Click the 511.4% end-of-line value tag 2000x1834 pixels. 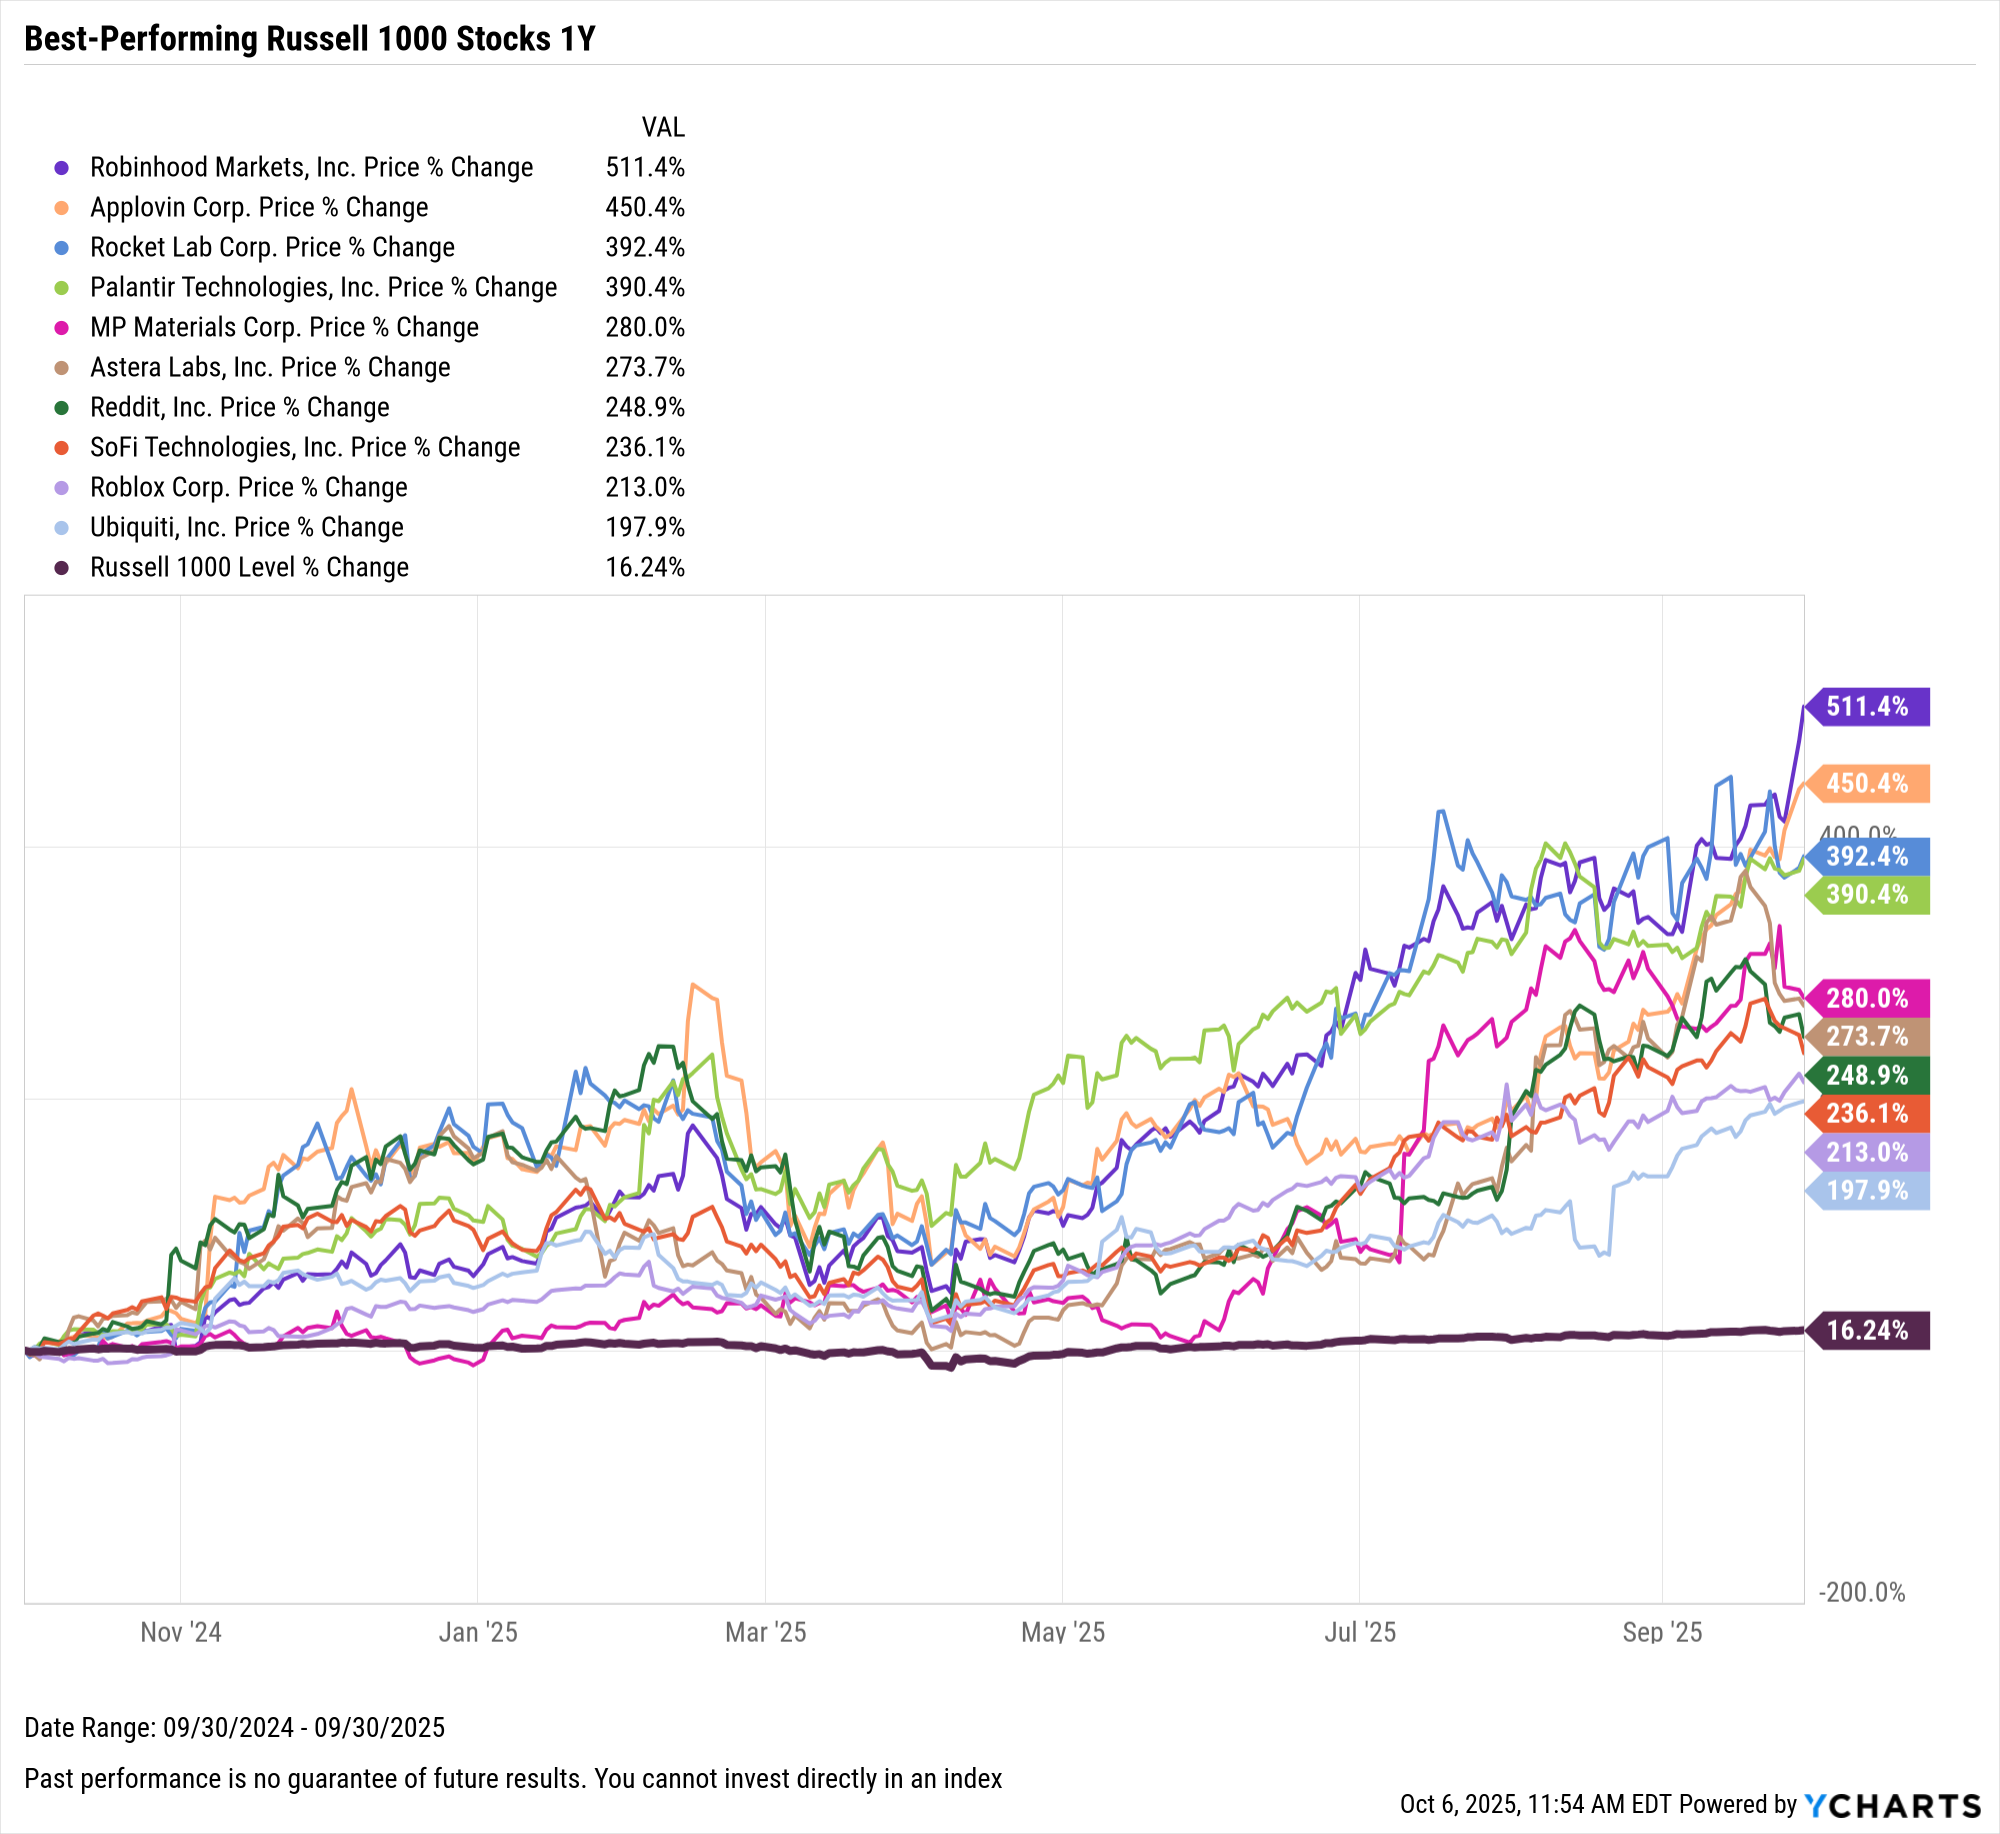[1866, 707]
